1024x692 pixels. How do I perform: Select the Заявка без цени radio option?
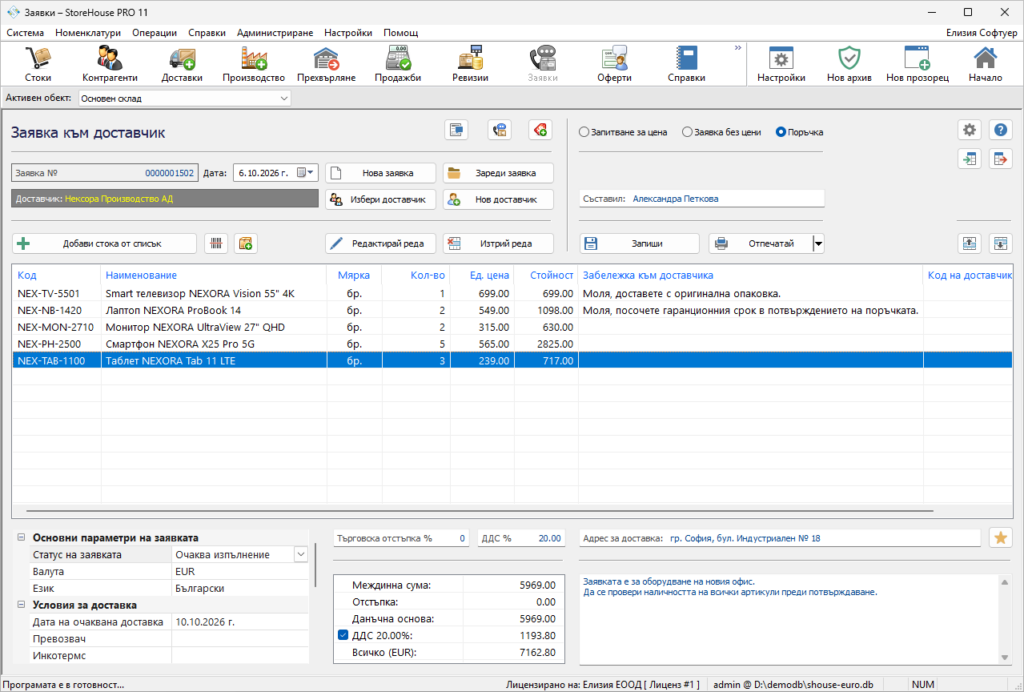[x=722, y=132]
